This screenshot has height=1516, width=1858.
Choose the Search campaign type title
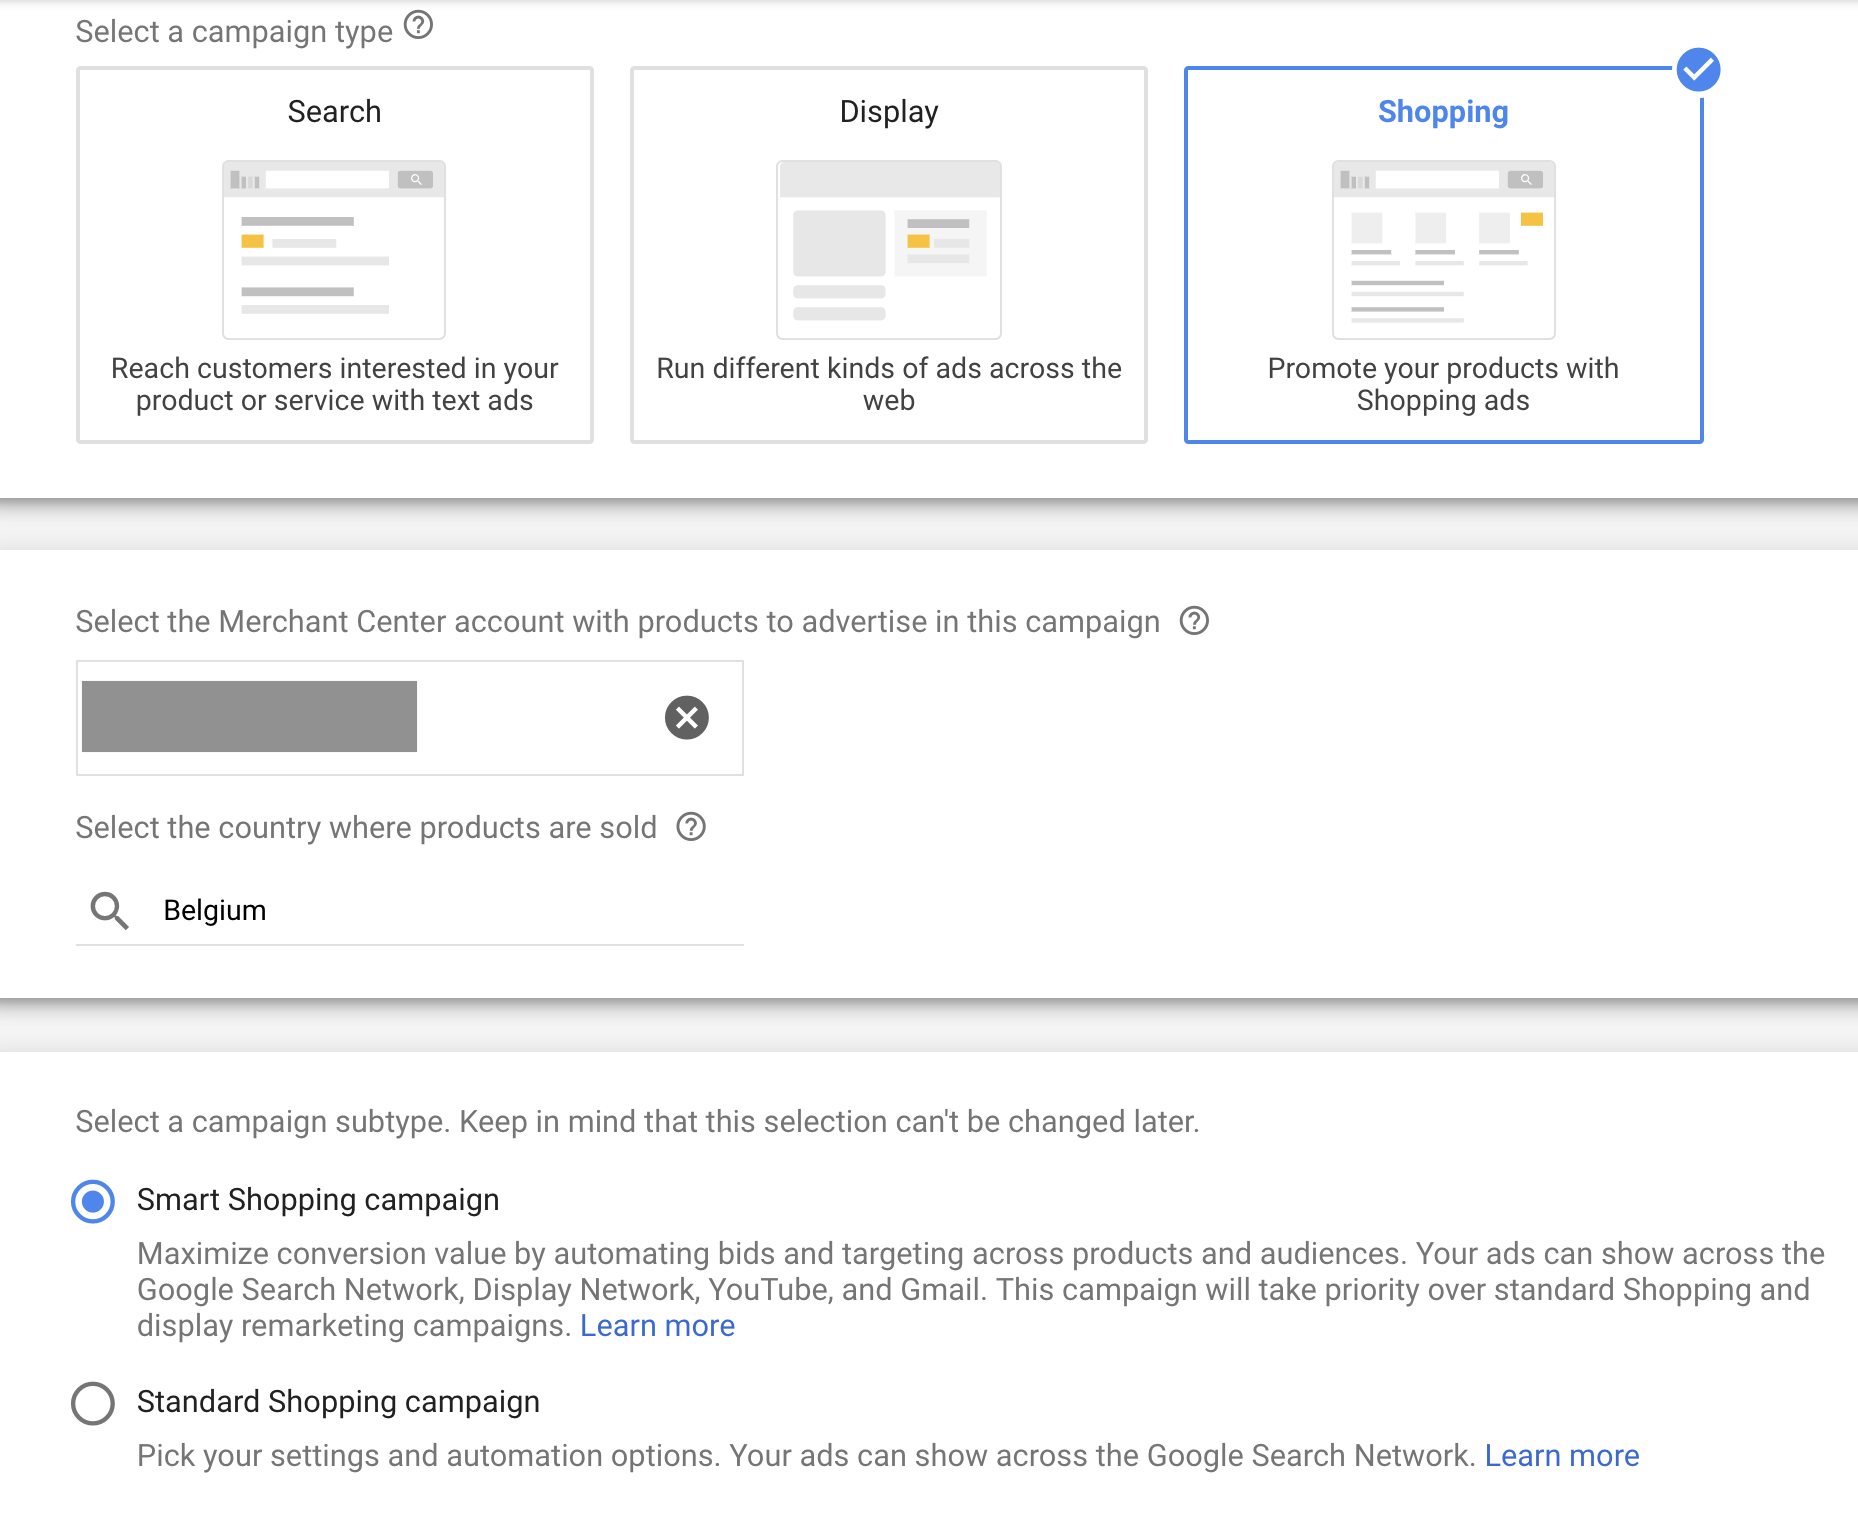click(334, 111)
